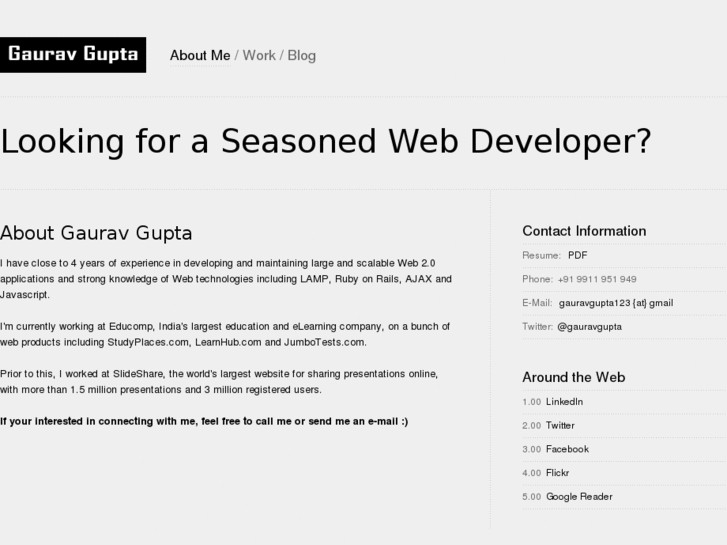727x545 pixels.
Task: Download the PDF resume
Action: [x=578, y=255]
